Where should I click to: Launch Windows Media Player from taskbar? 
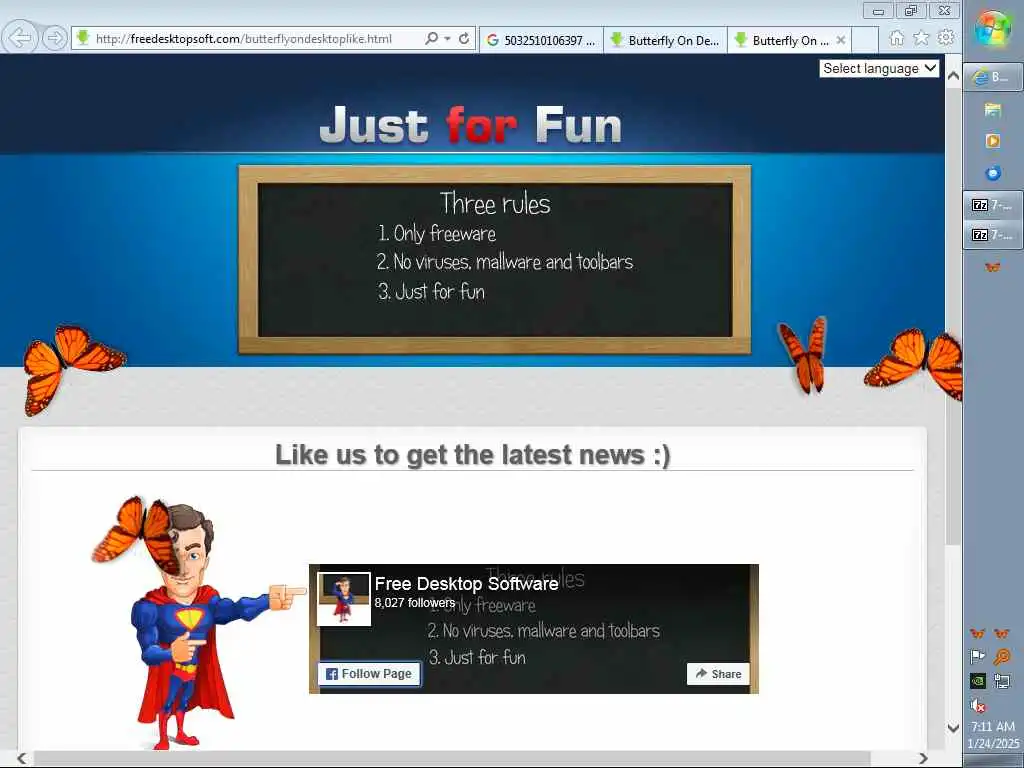[x=993, y=140]
